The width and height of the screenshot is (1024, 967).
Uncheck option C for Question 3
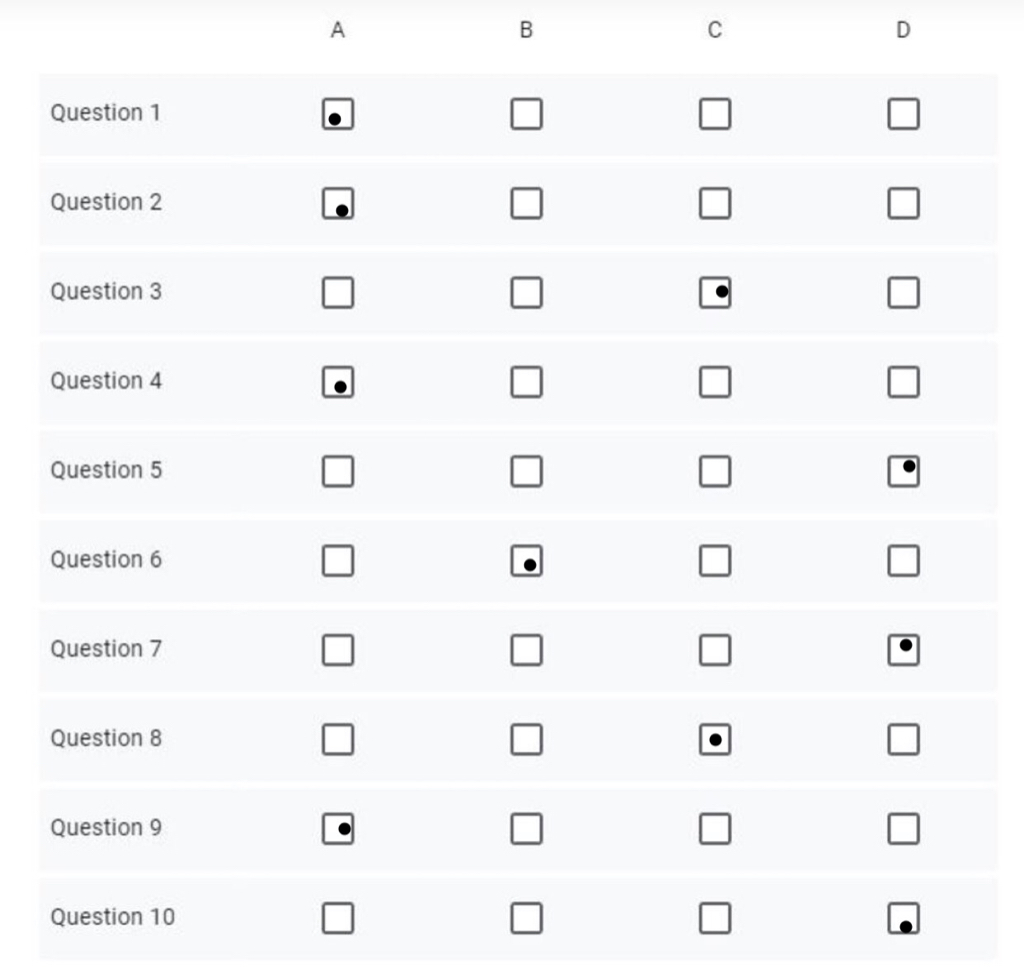coord(715,293)
